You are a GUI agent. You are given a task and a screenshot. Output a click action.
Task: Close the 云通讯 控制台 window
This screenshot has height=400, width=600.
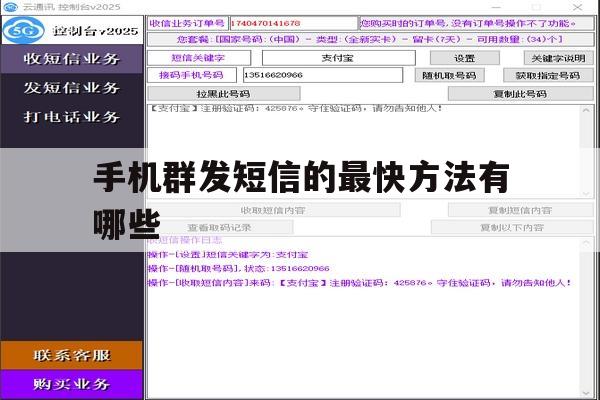(578, 7)
